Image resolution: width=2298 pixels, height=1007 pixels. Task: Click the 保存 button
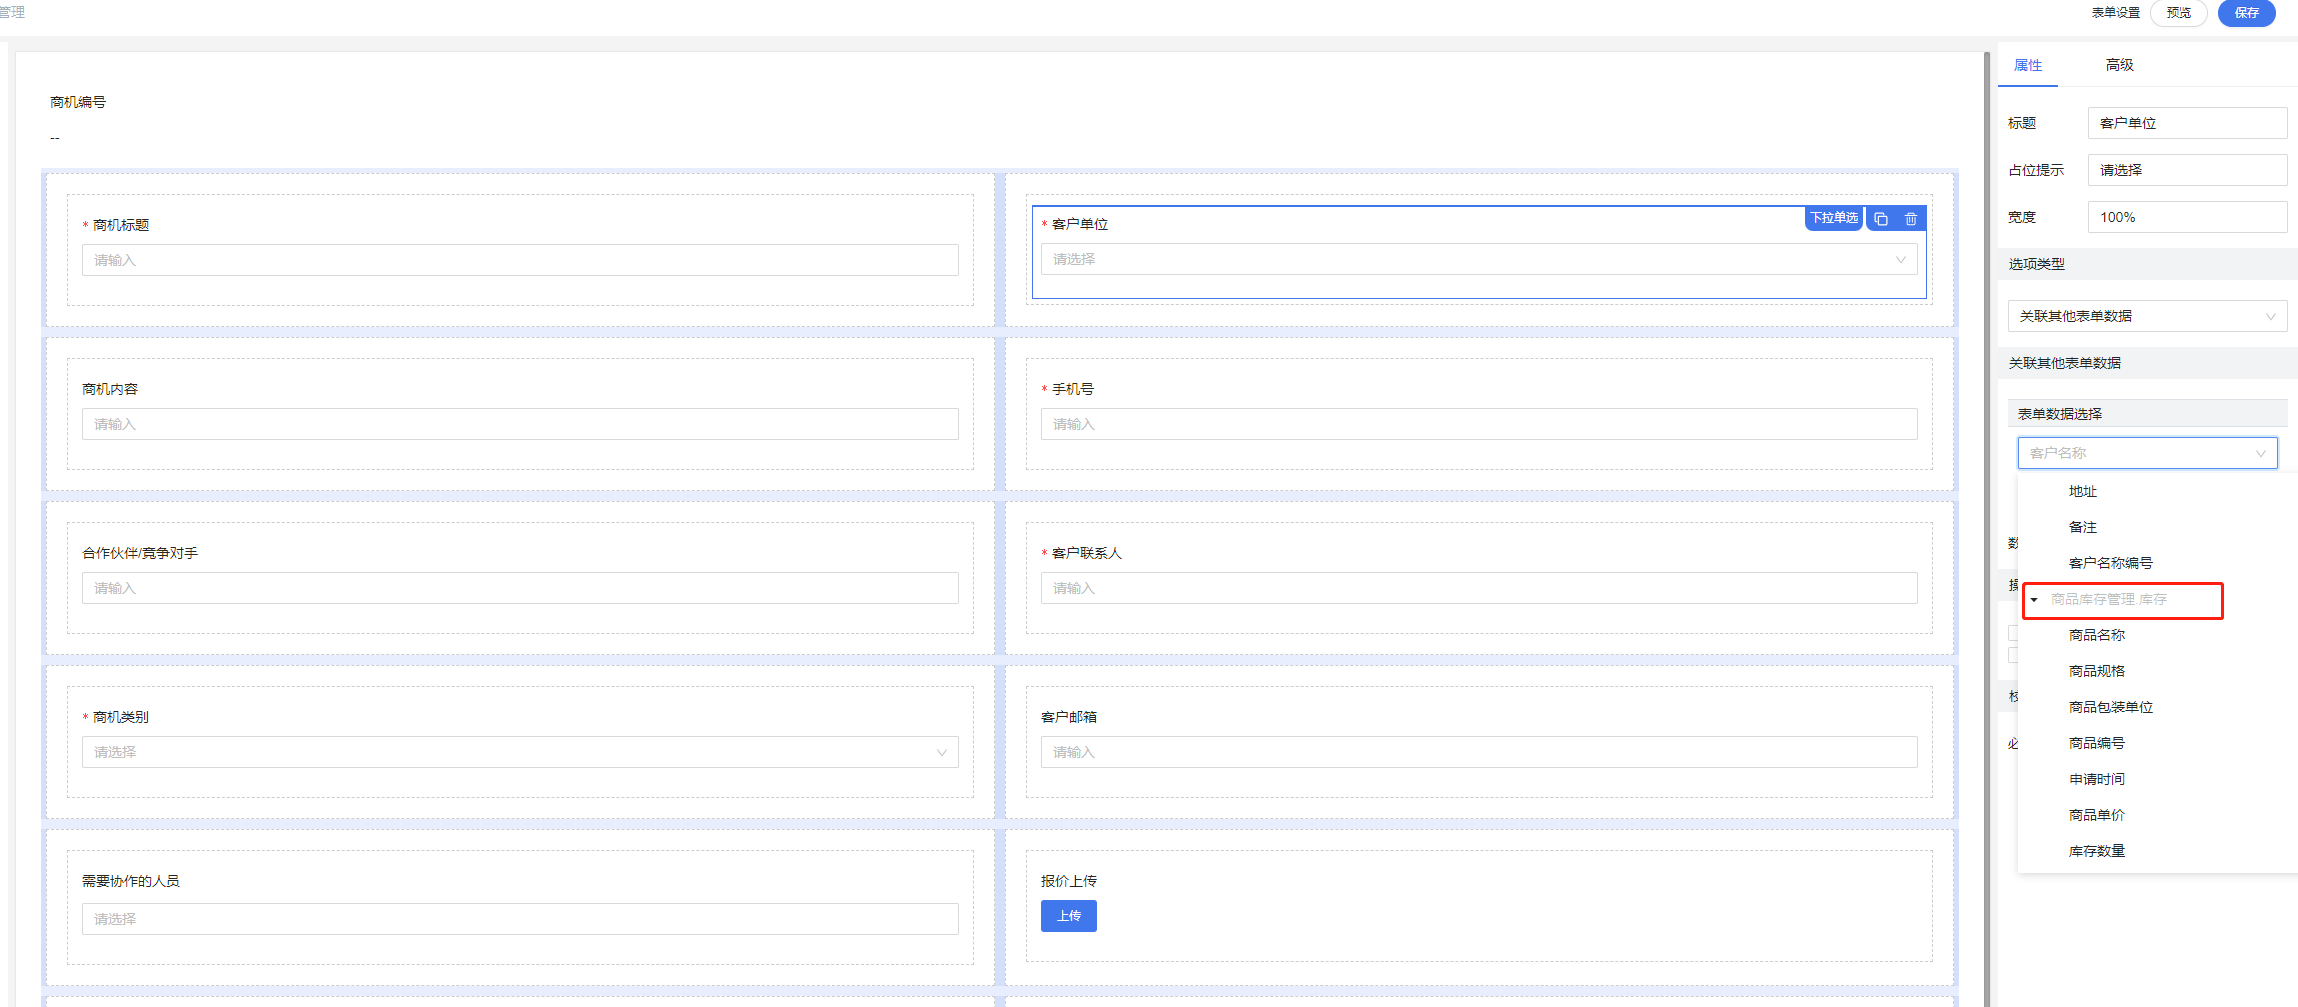pyautogui.click(x=2246, y=13)
